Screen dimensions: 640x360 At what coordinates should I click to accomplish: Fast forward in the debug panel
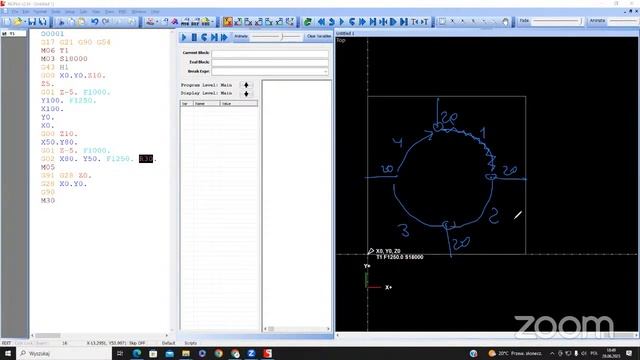coord(224,38)
